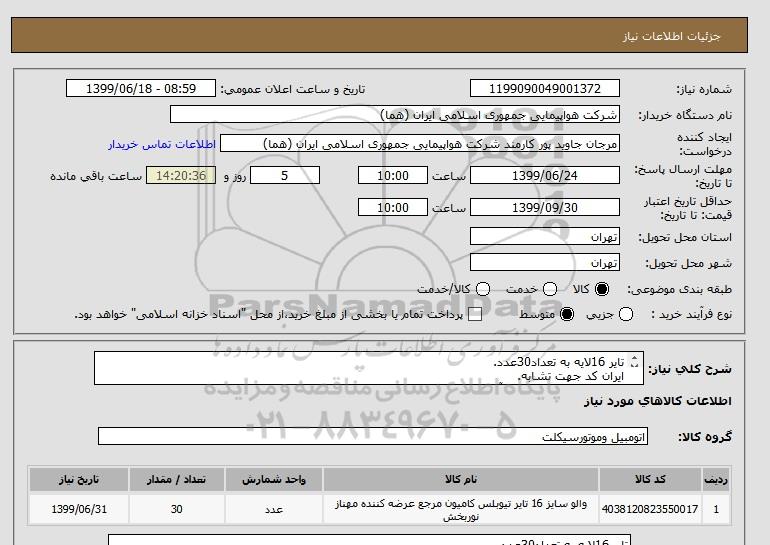Choose the جزیی purchase type radio

(626, 314)
